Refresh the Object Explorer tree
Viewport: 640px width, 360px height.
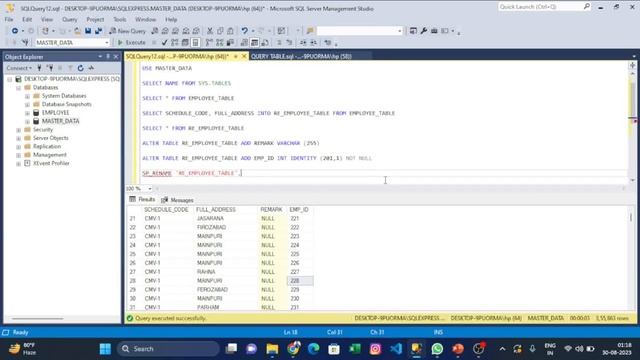(x=80, y=68)
